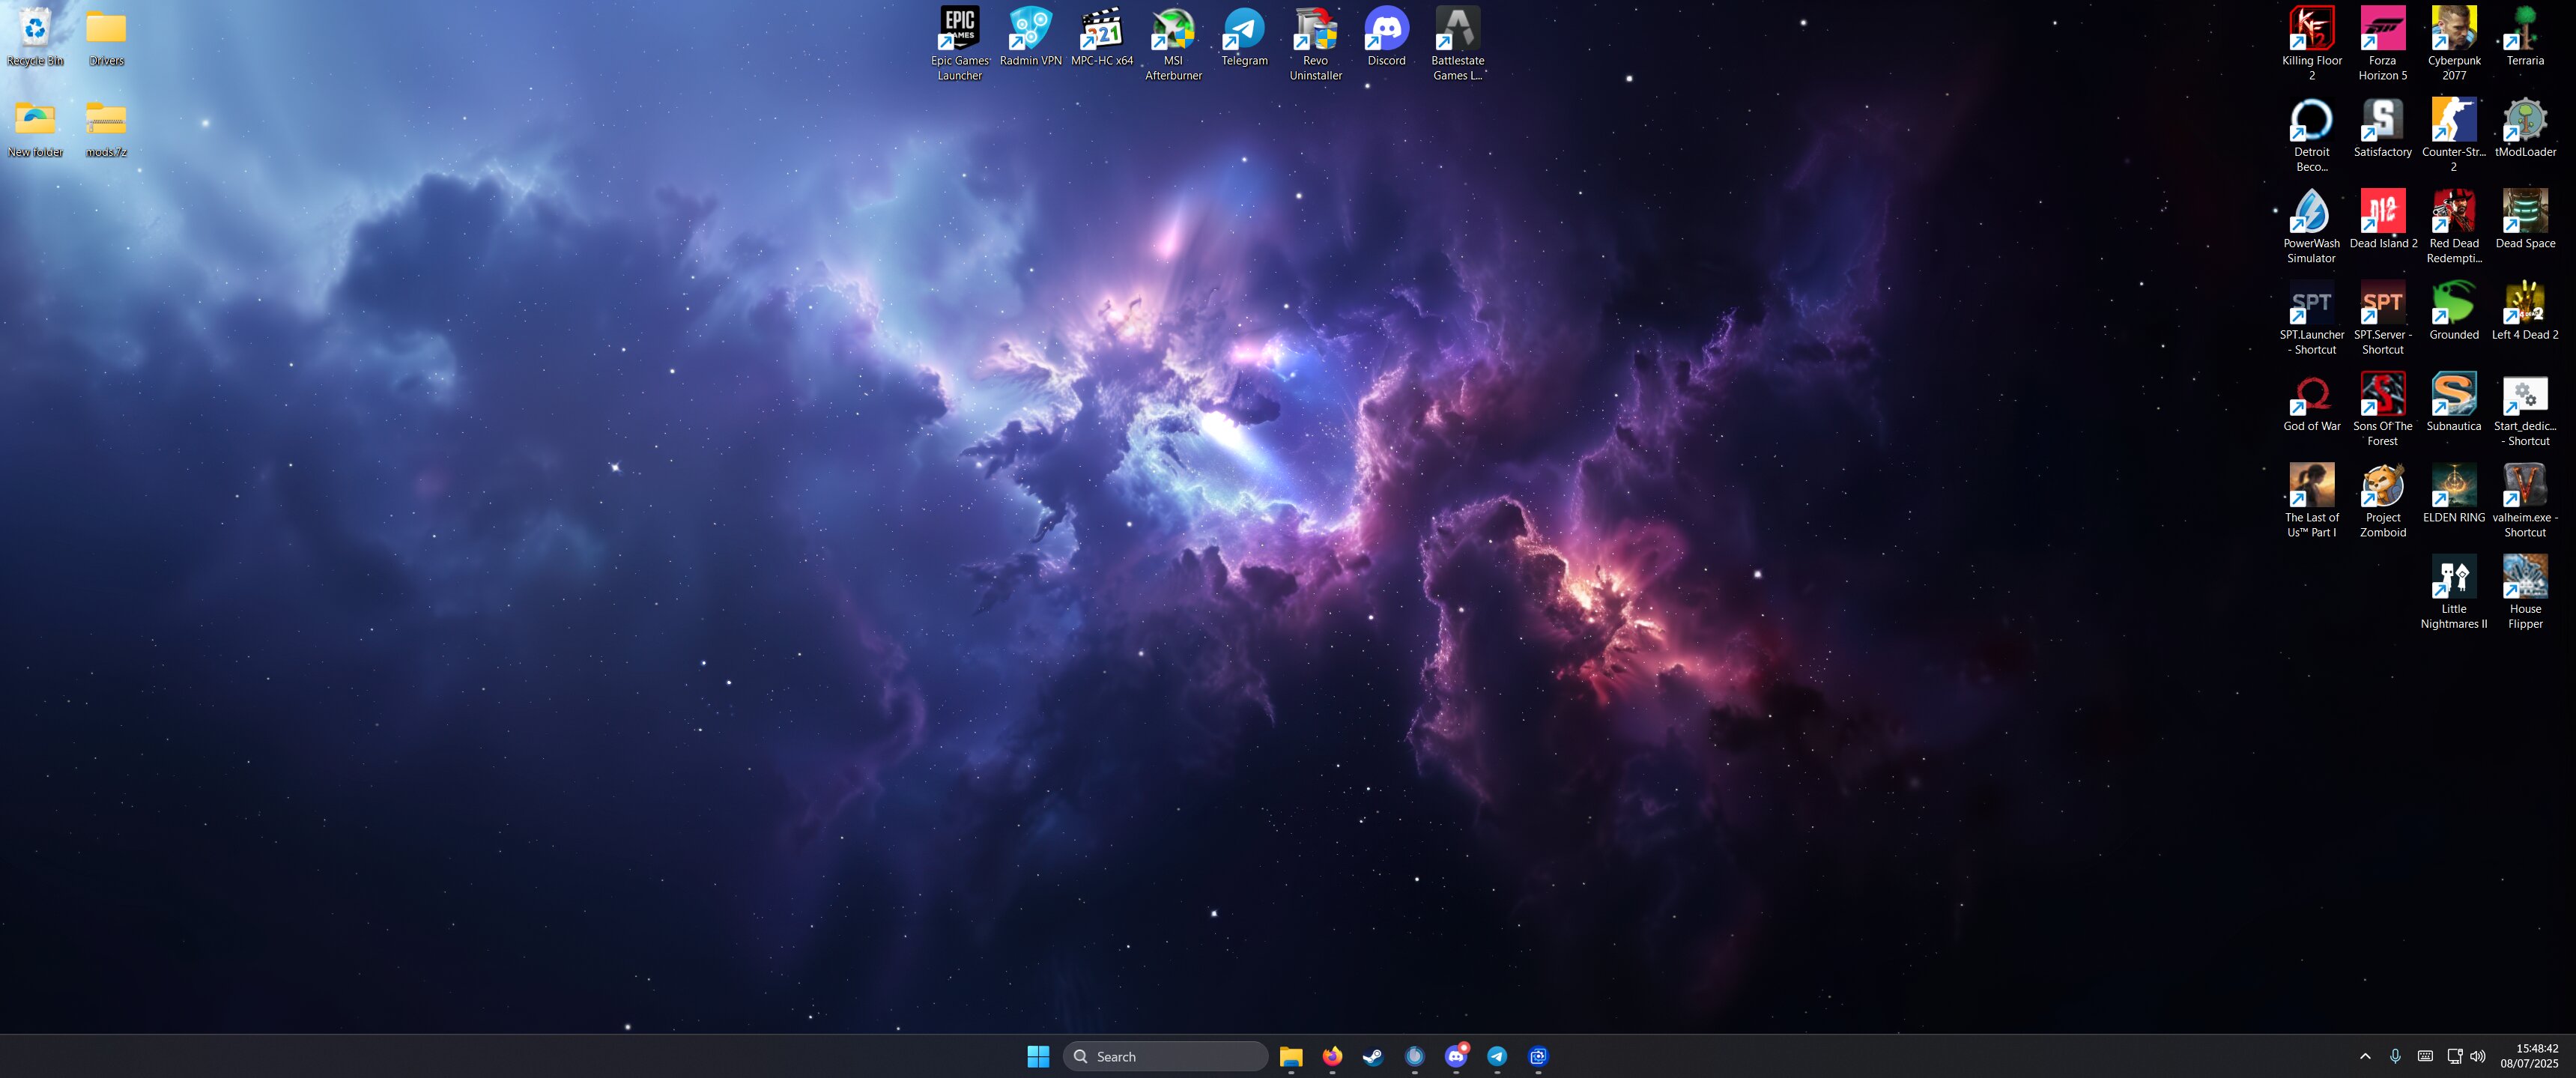Select the Telegram desktop shortcut
Image resolution: width=2576 pixels, height=1078 pixels.
(x=1244, y=36)
